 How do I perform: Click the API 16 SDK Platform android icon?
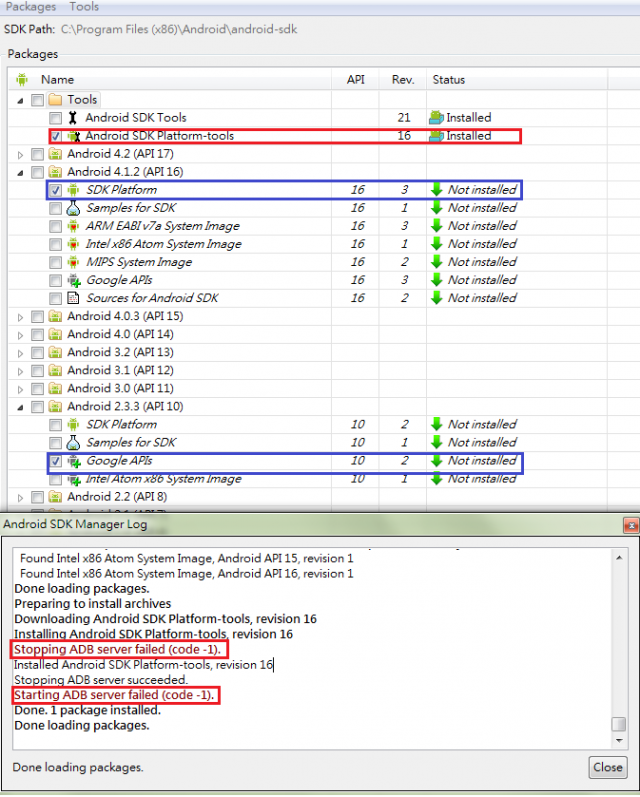click(73, 190)
